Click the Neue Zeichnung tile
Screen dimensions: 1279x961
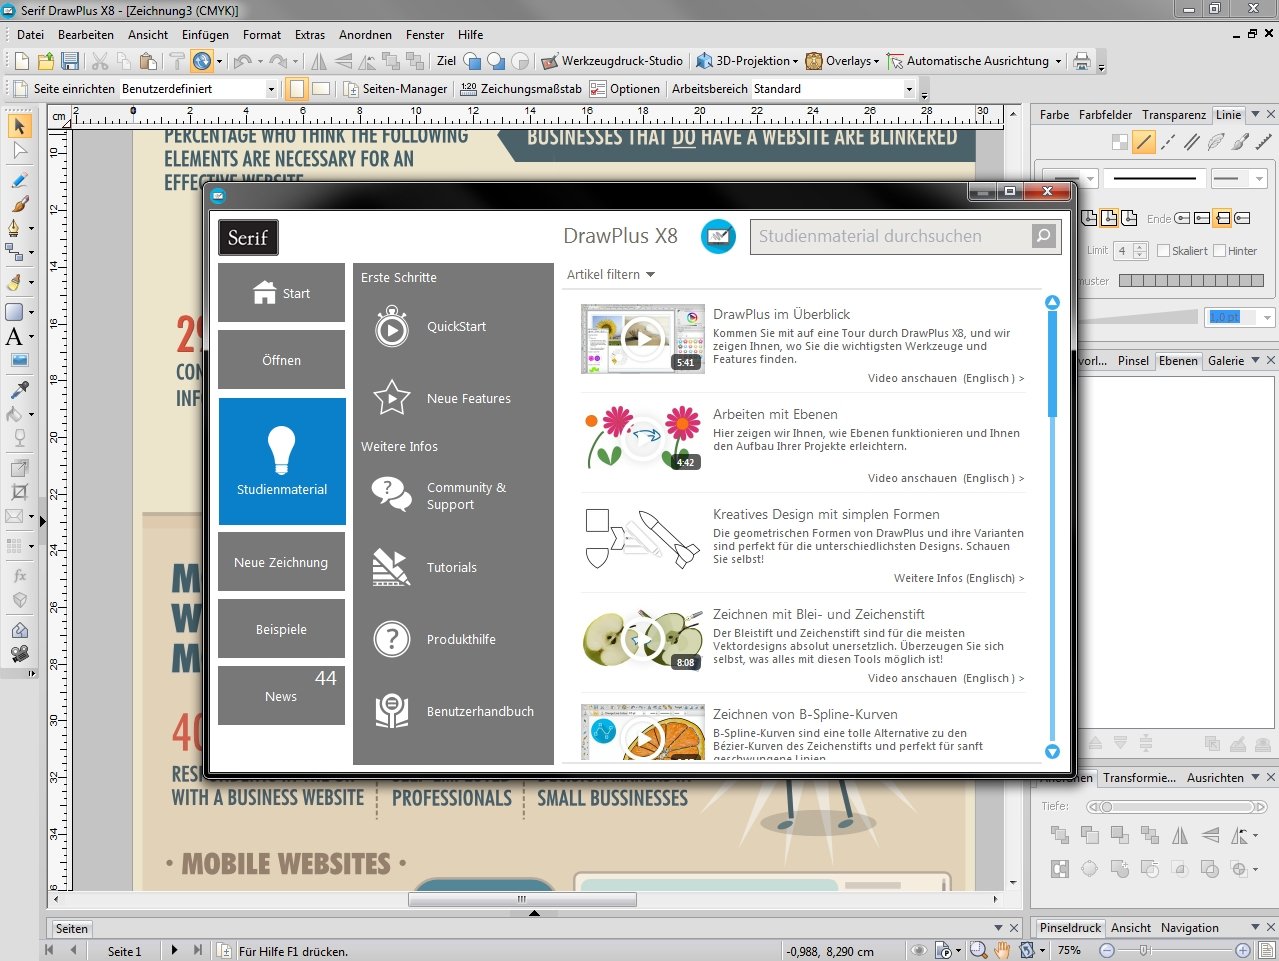point(281,562)
